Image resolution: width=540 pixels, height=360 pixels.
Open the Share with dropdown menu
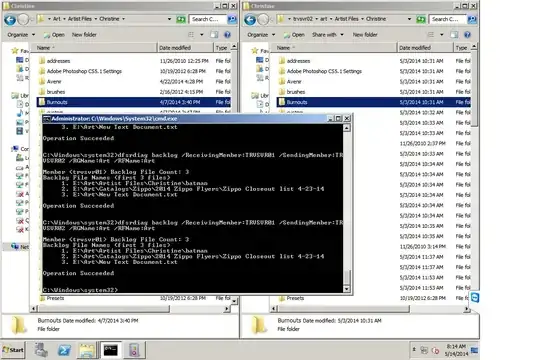(x=328, y=35)
